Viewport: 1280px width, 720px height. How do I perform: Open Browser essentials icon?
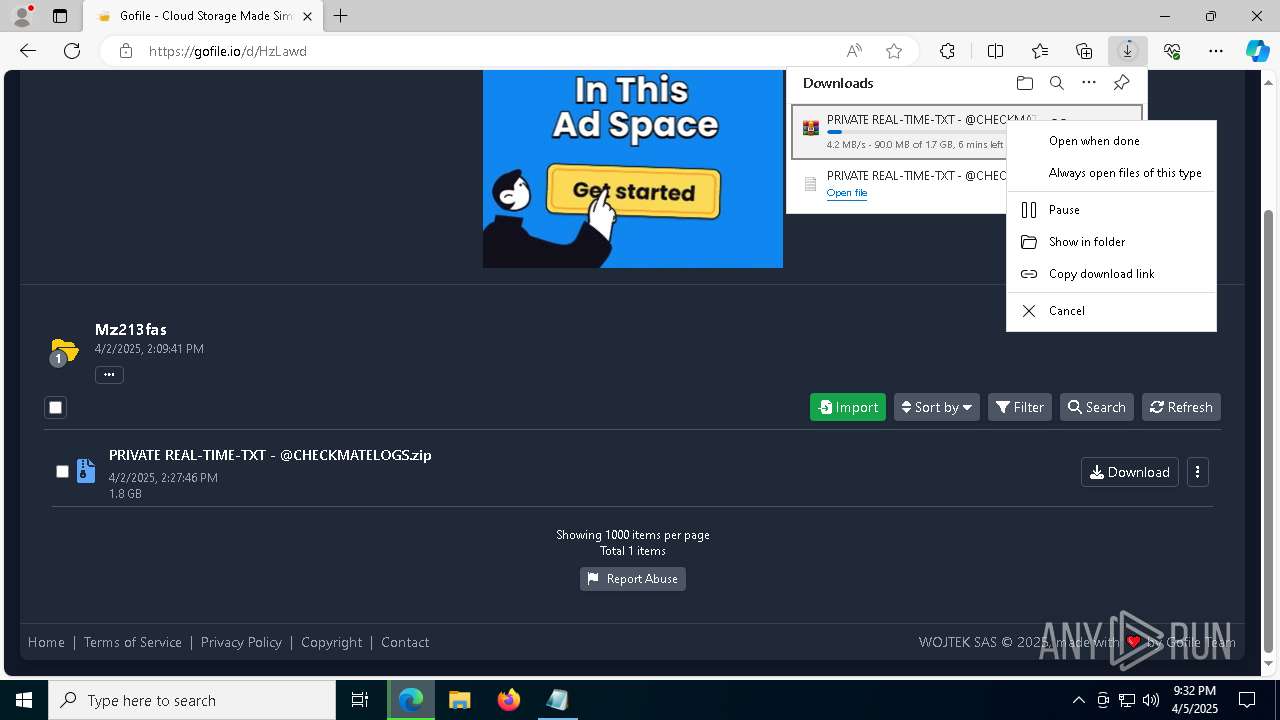(x=1172, y=51)
